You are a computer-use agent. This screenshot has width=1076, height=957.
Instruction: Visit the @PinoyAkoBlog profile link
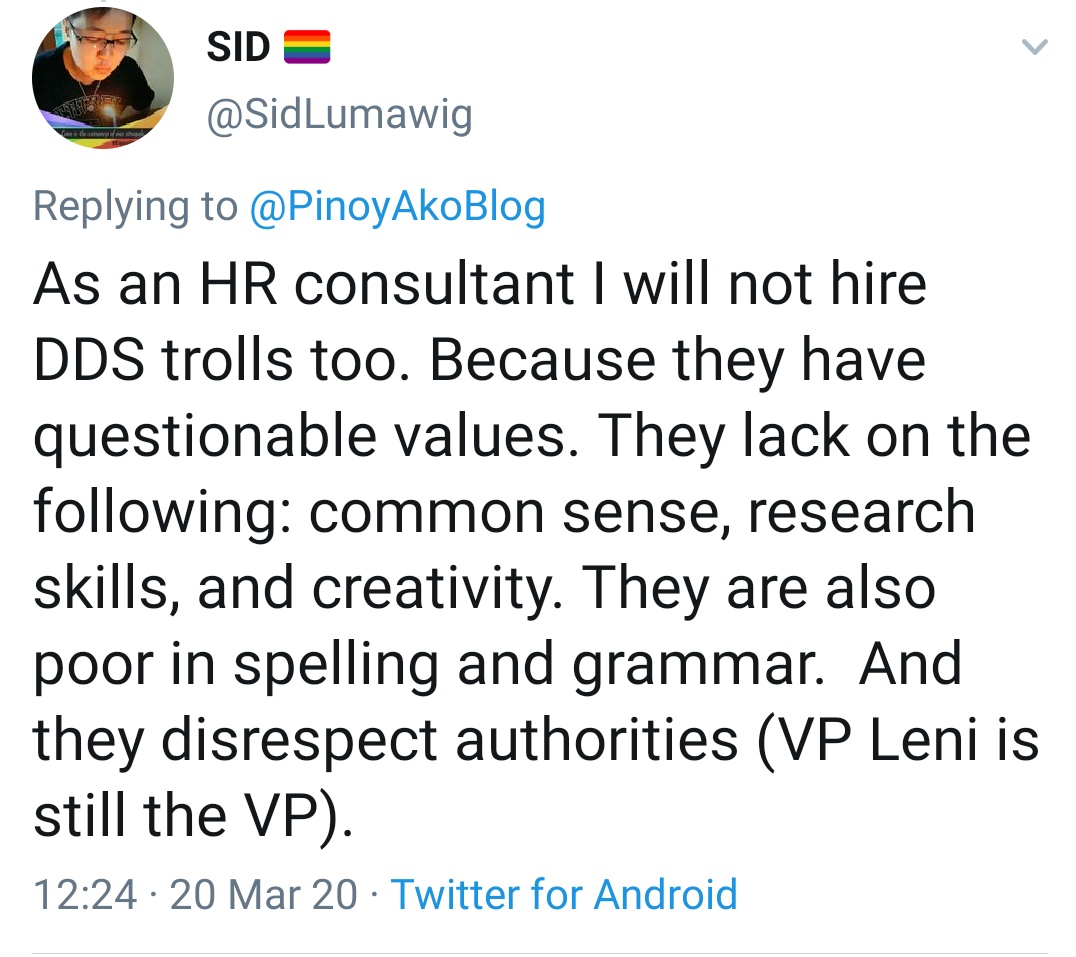[x=396, y=206]
